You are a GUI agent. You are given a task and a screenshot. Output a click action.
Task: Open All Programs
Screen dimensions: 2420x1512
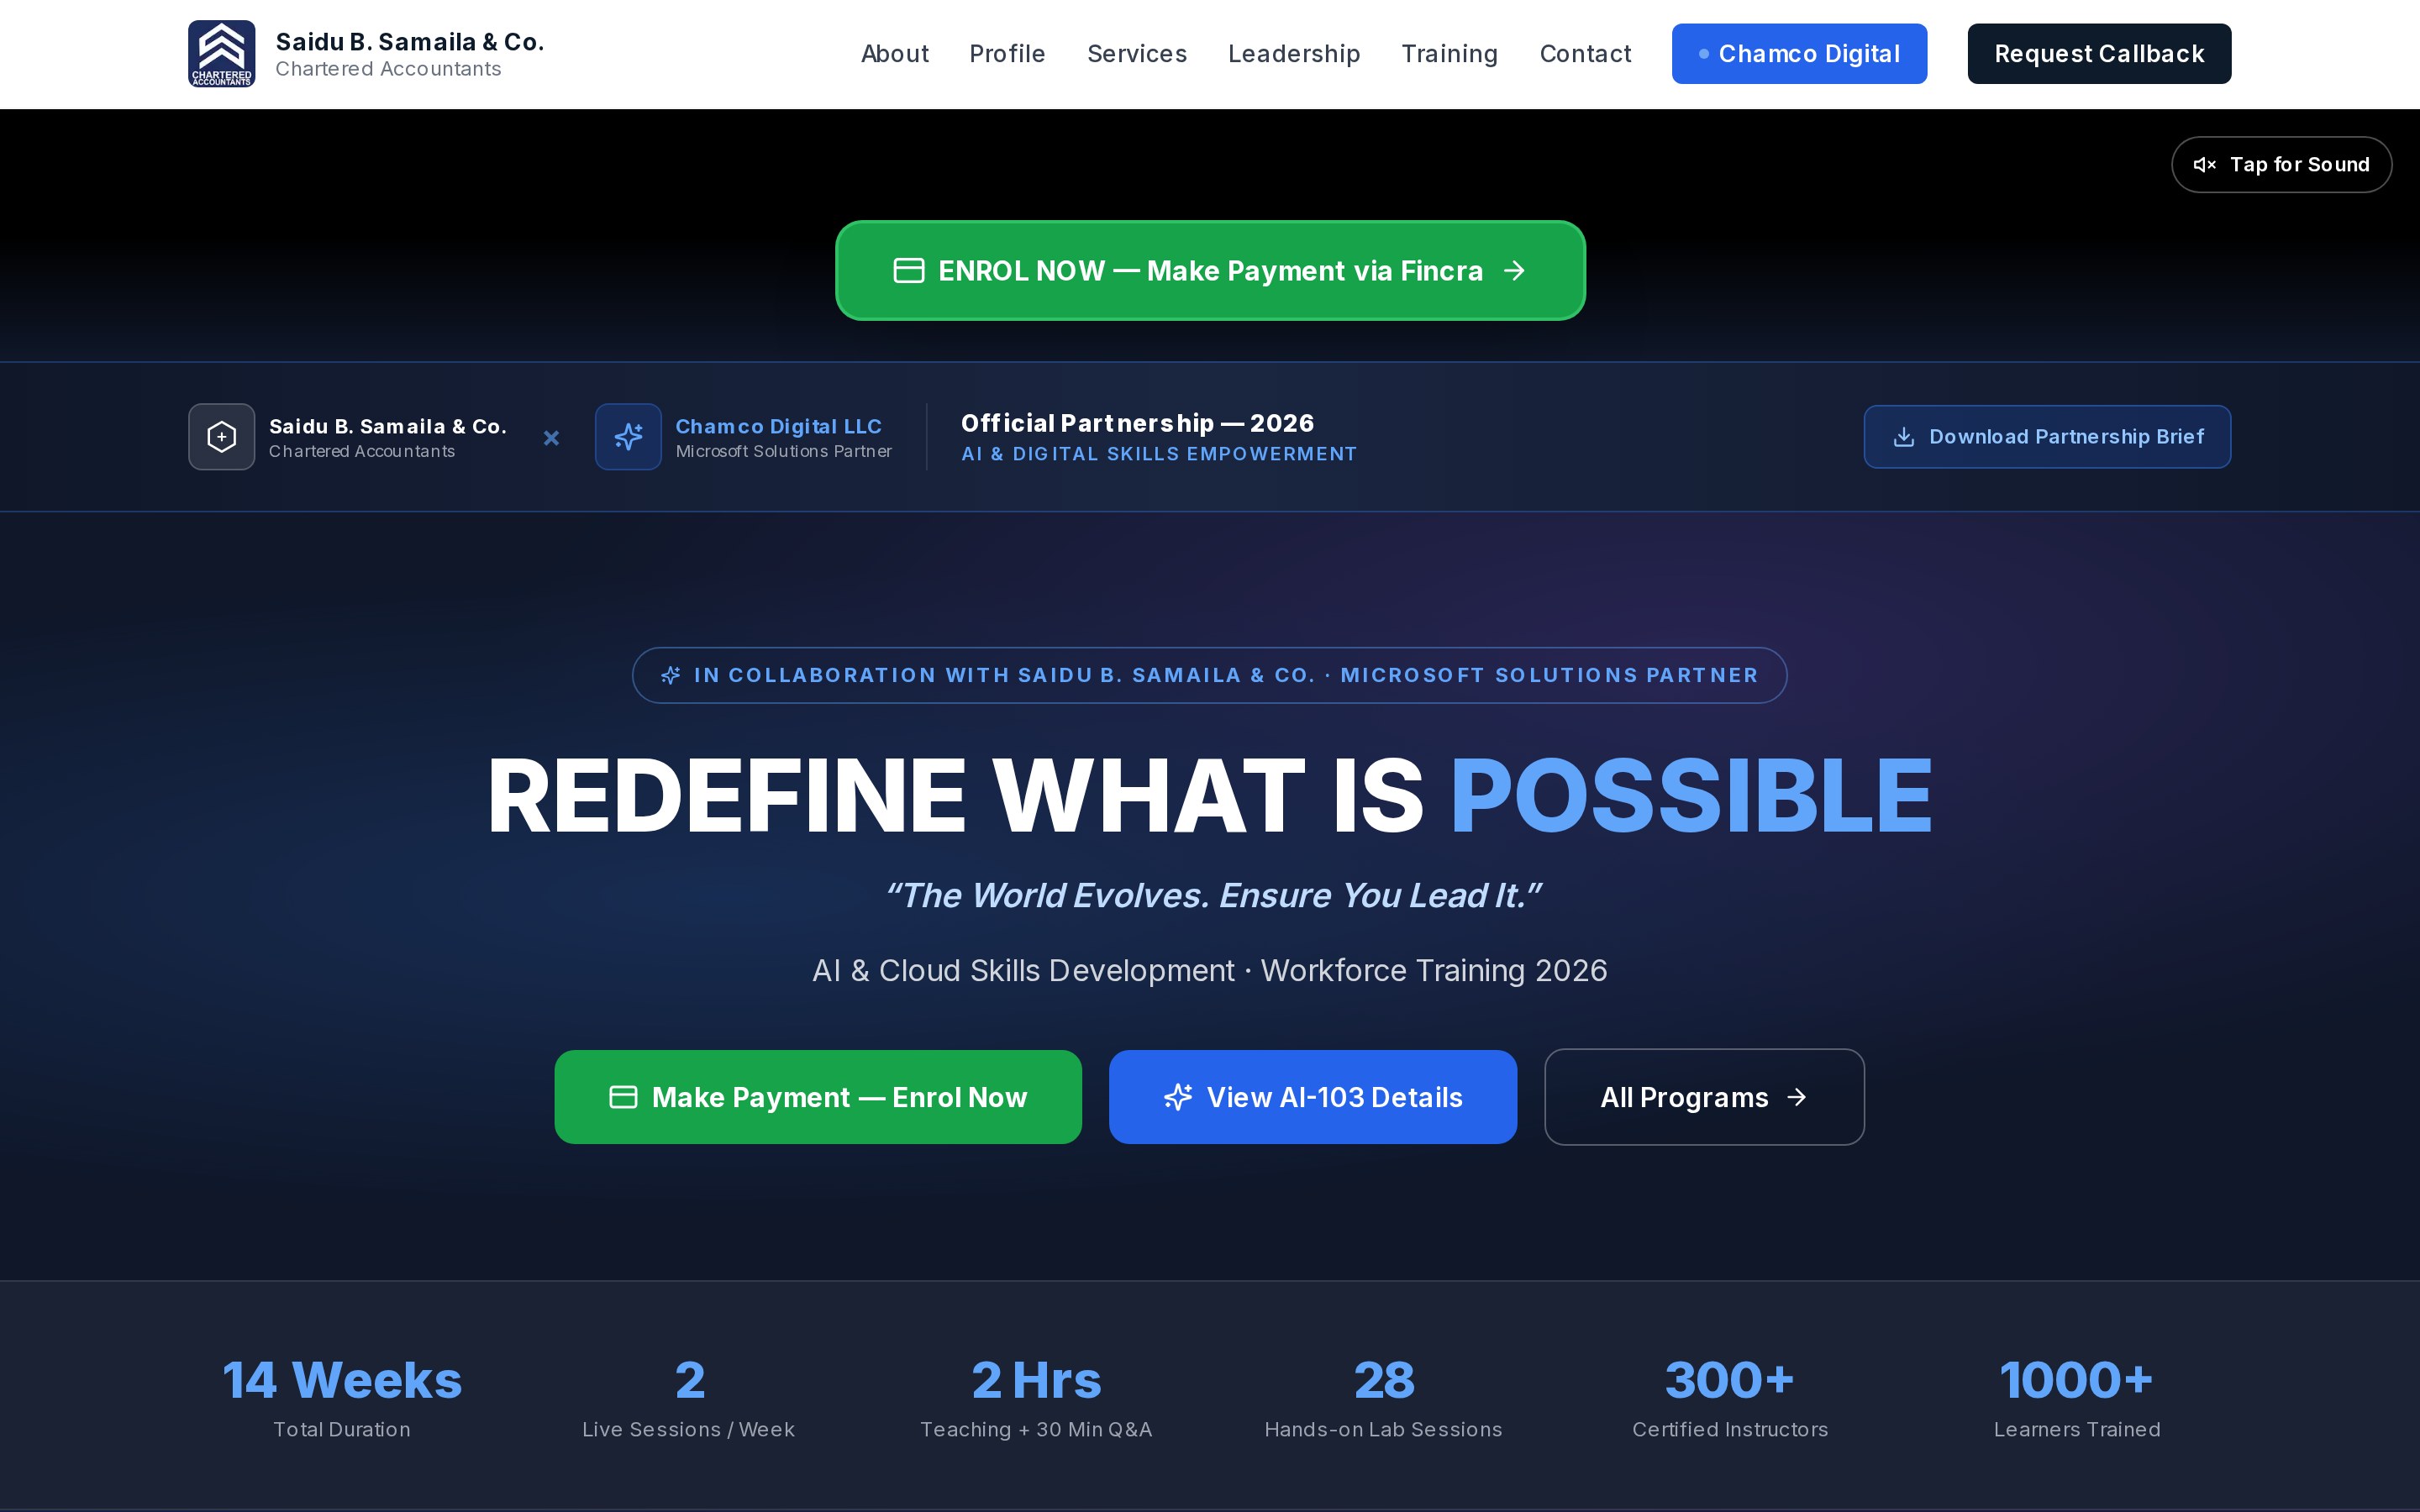point(1704,1097)
